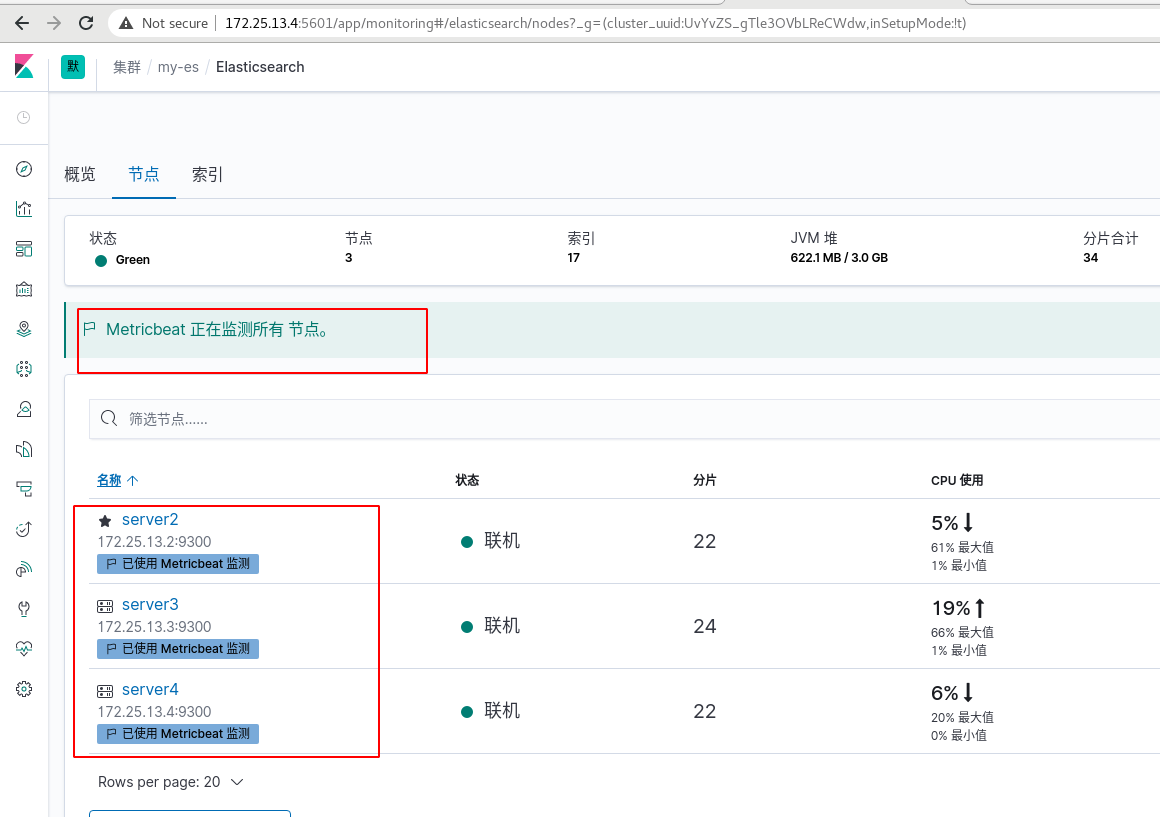Screen dimensions: 1160x817
Task: Click the node icon beside server3
Action: [105, 606]
